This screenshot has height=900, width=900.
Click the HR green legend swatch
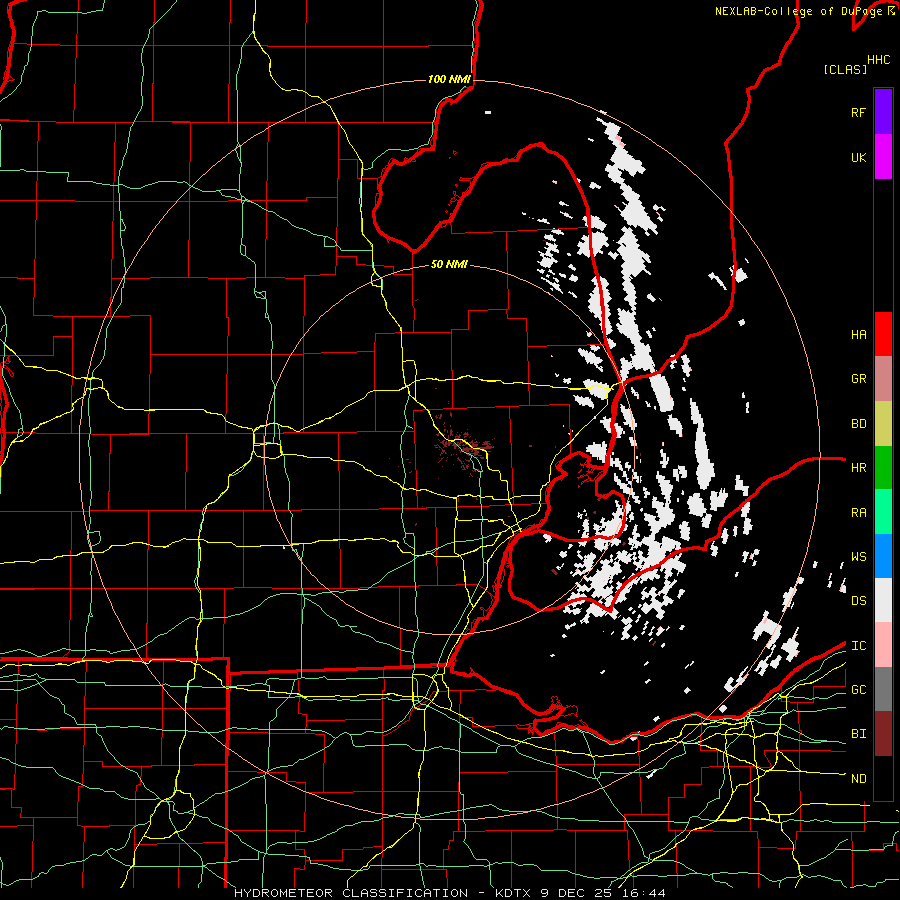click(883, 467)
